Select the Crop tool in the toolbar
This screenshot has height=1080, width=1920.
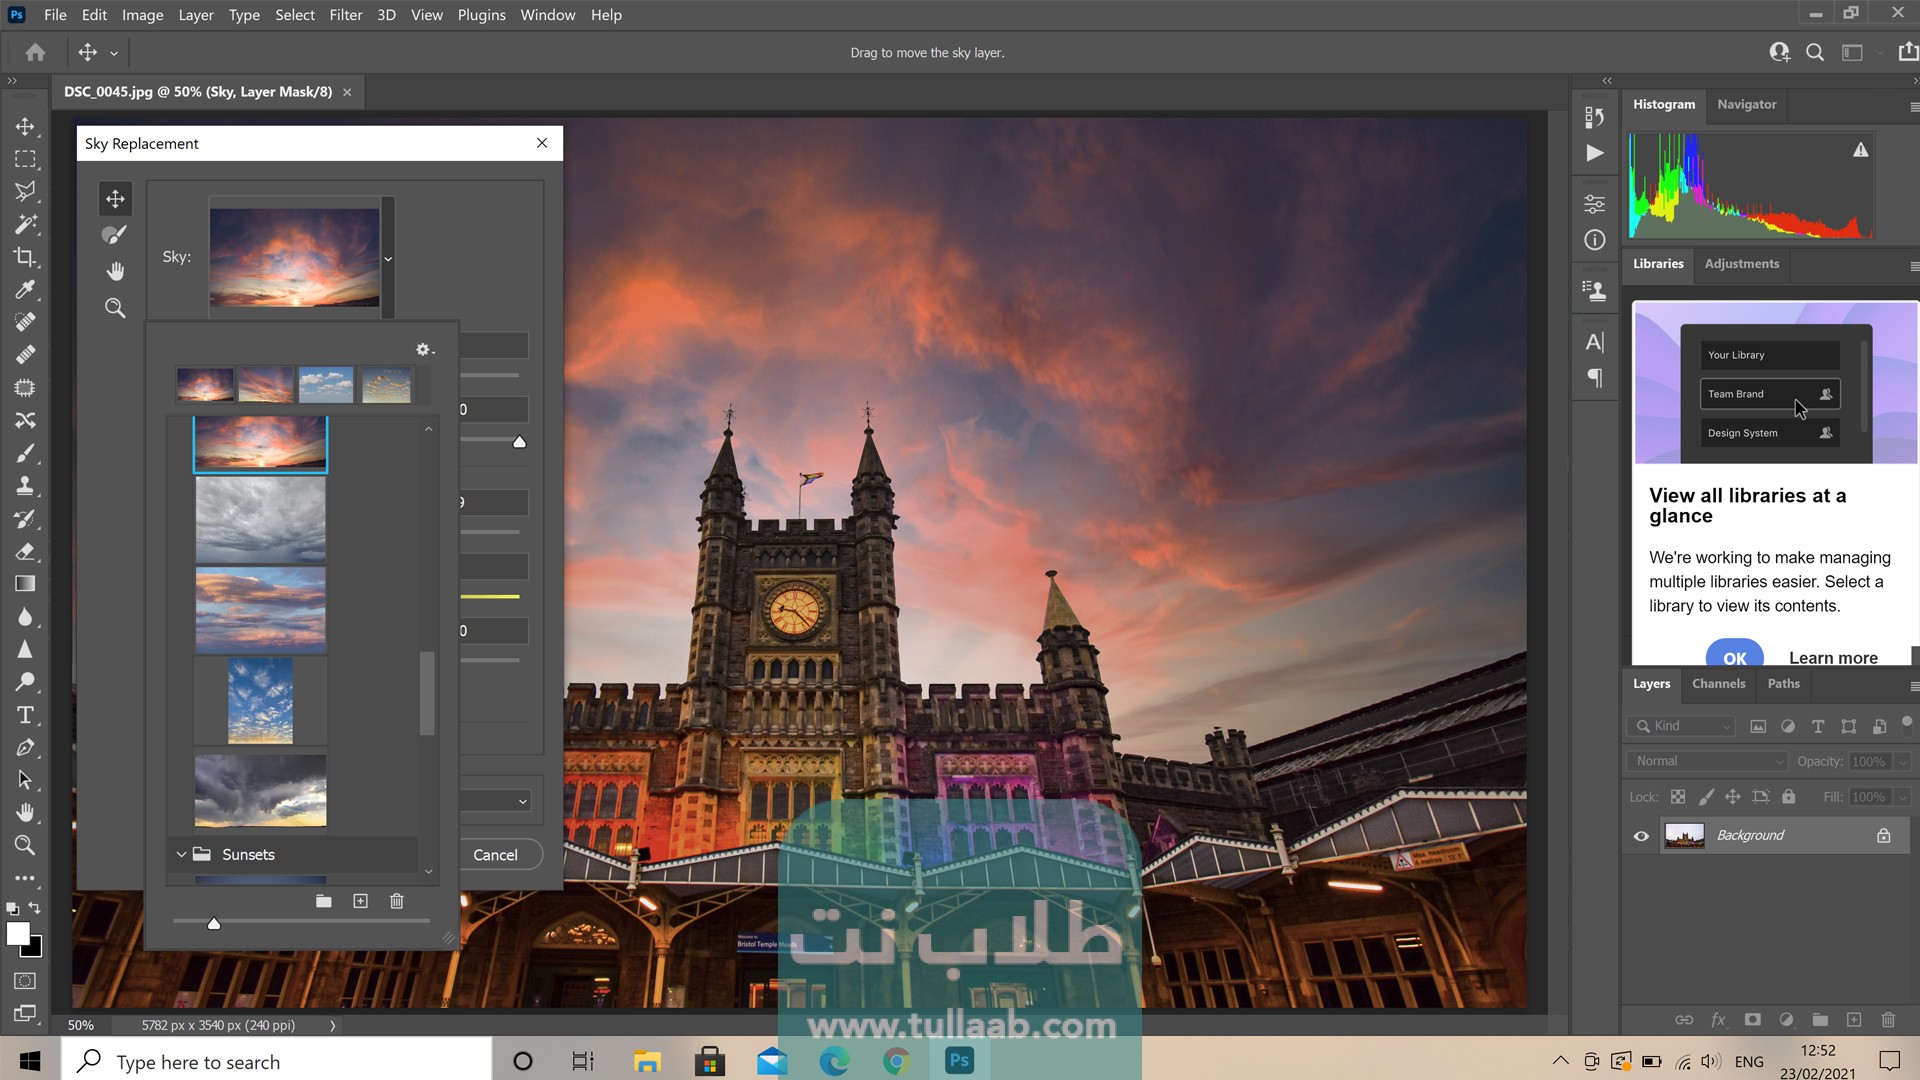(x=25, y=257)
